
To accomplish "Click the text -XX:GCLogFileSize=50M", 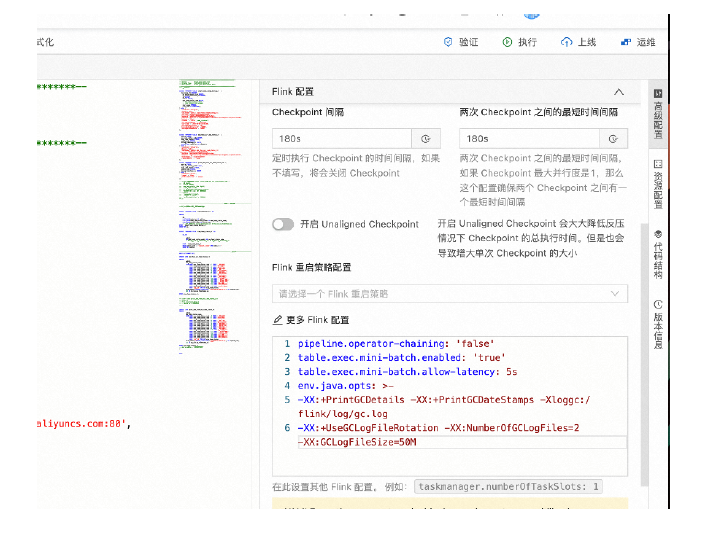I will coord(357,442).
